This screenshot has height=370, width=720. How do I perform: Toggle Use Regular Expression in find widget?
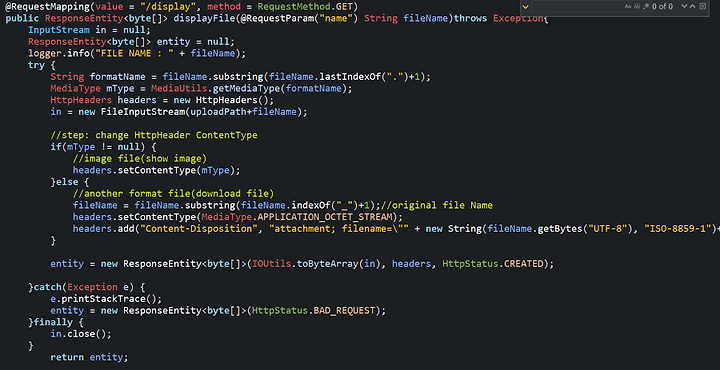coord(646,6)
